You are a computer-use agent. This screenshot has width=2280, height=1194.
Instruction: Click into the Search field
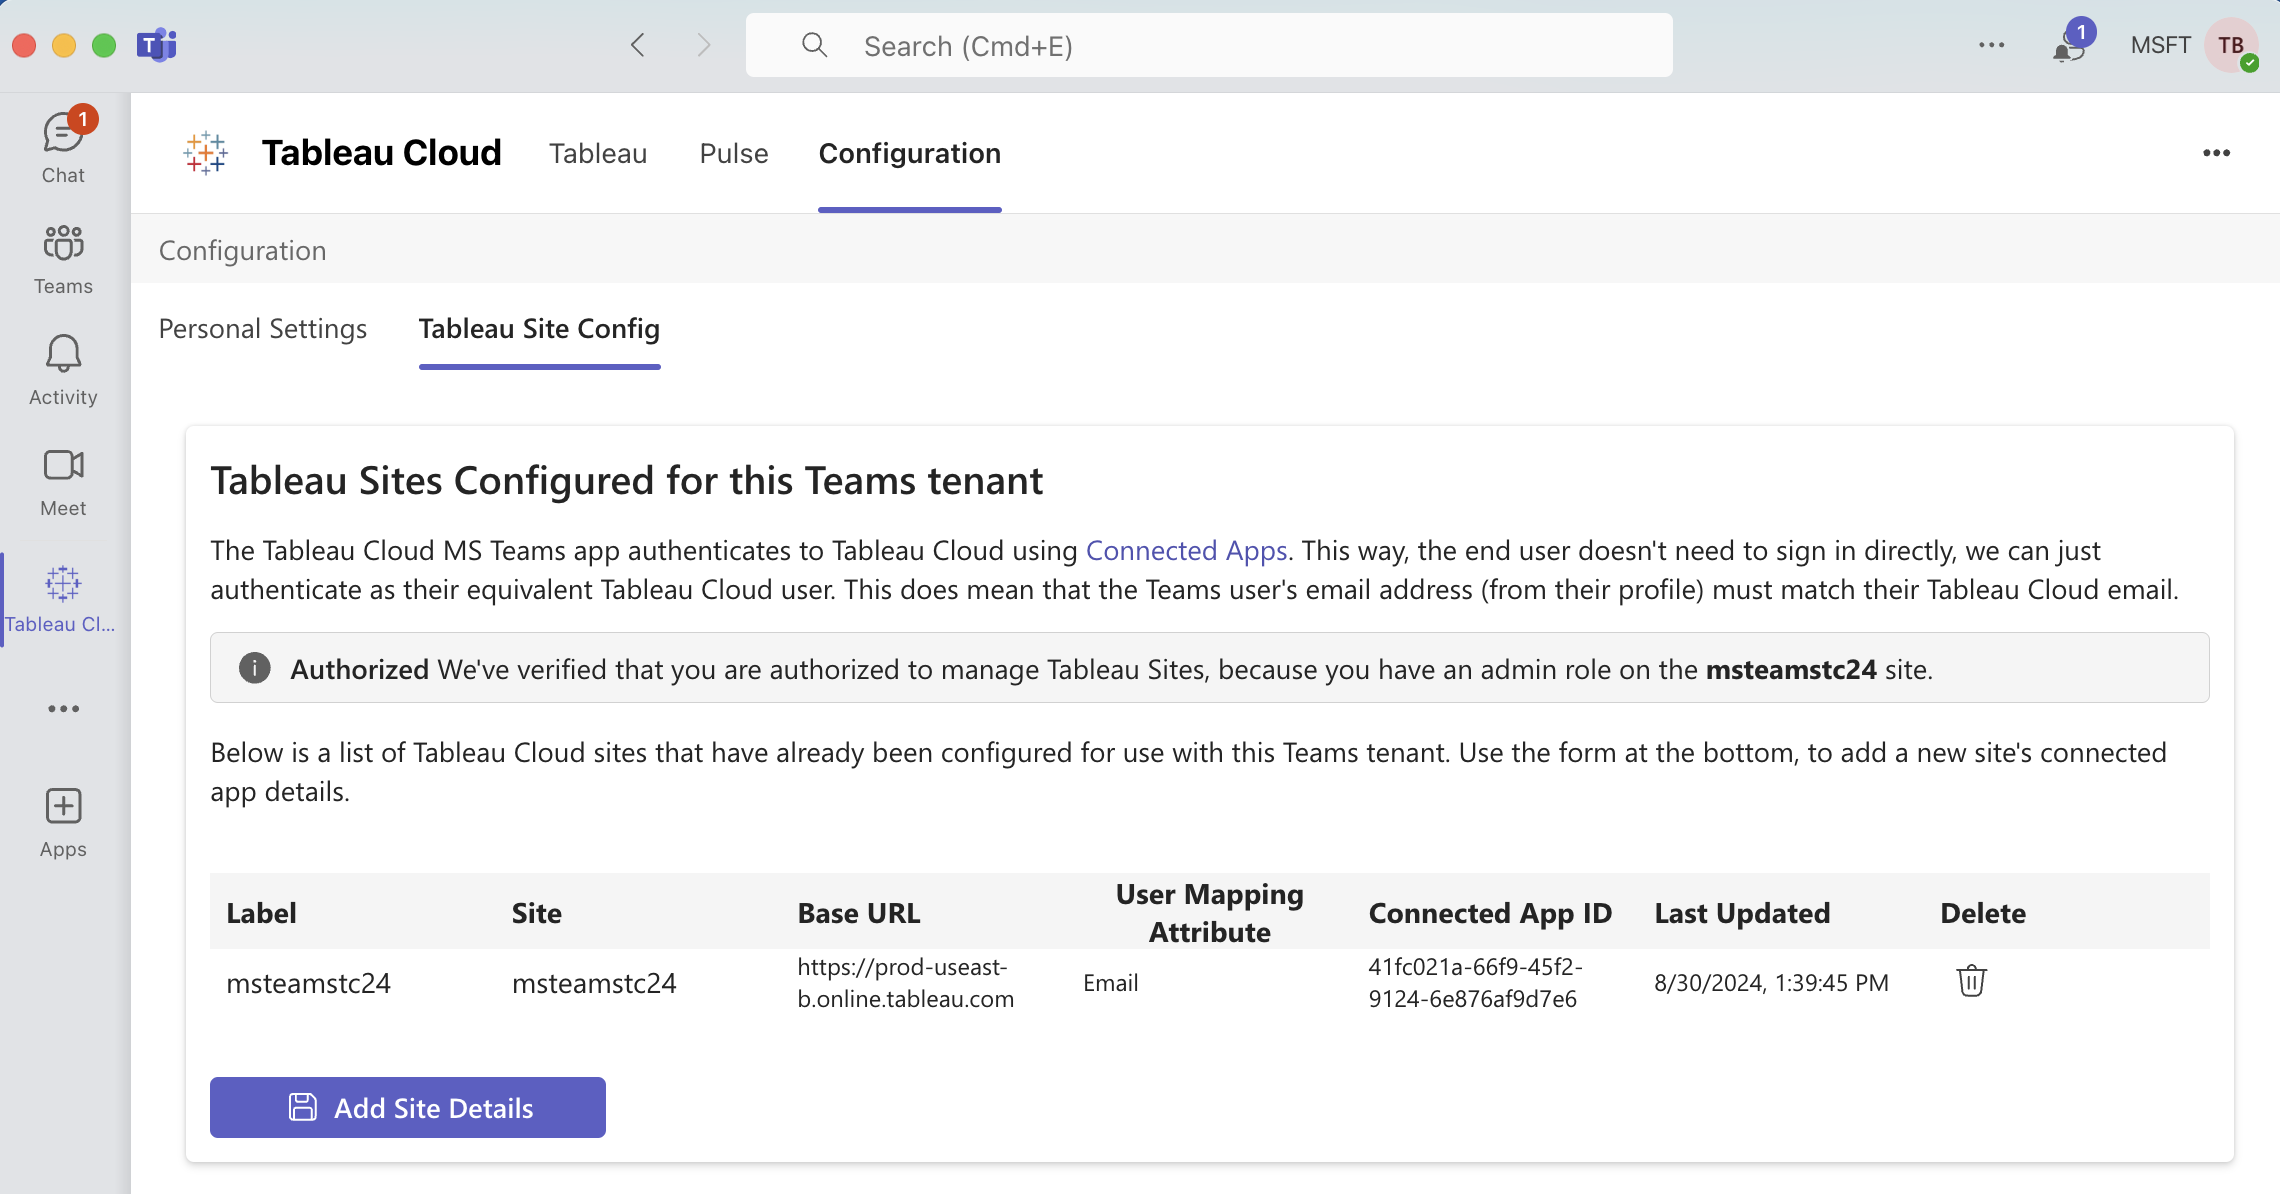click(1209, 45)
